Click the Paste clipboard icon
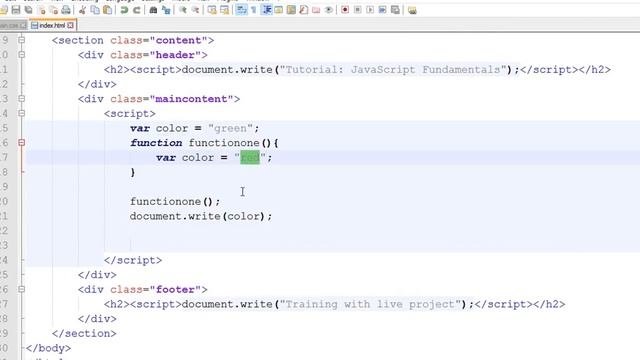The image size is (640, 360). [107, 10]
